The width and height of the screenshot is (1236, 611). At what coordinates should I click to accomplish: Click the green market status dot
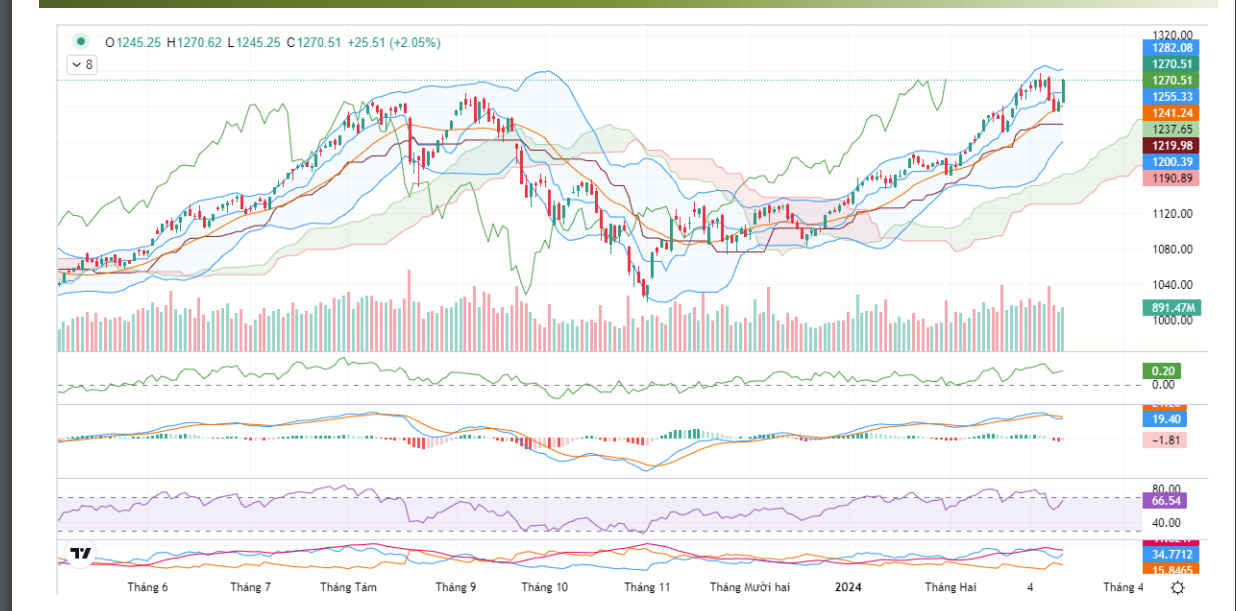[80, 42]
